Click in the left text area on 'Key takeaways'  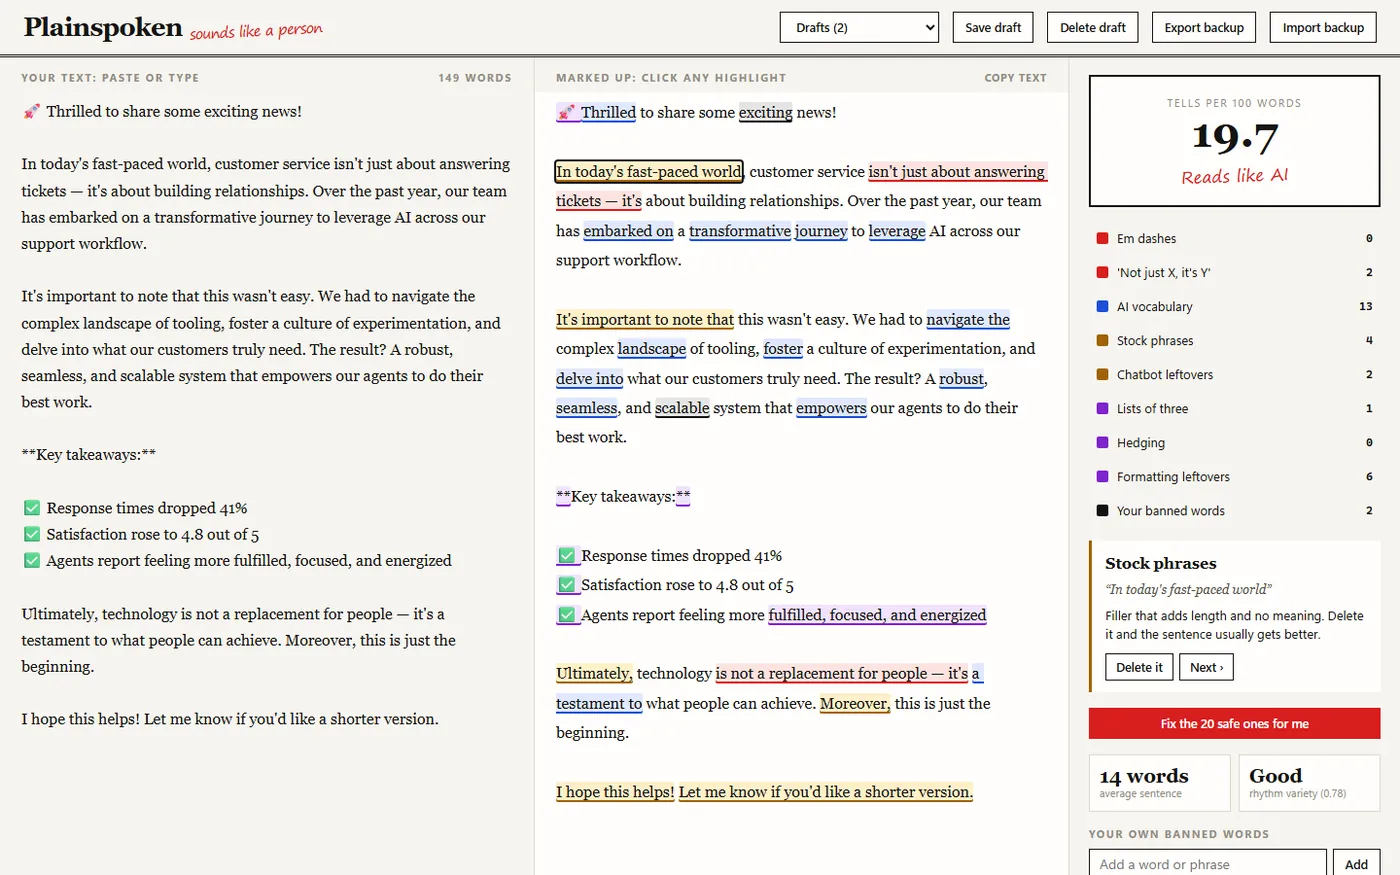pos(88,455)
